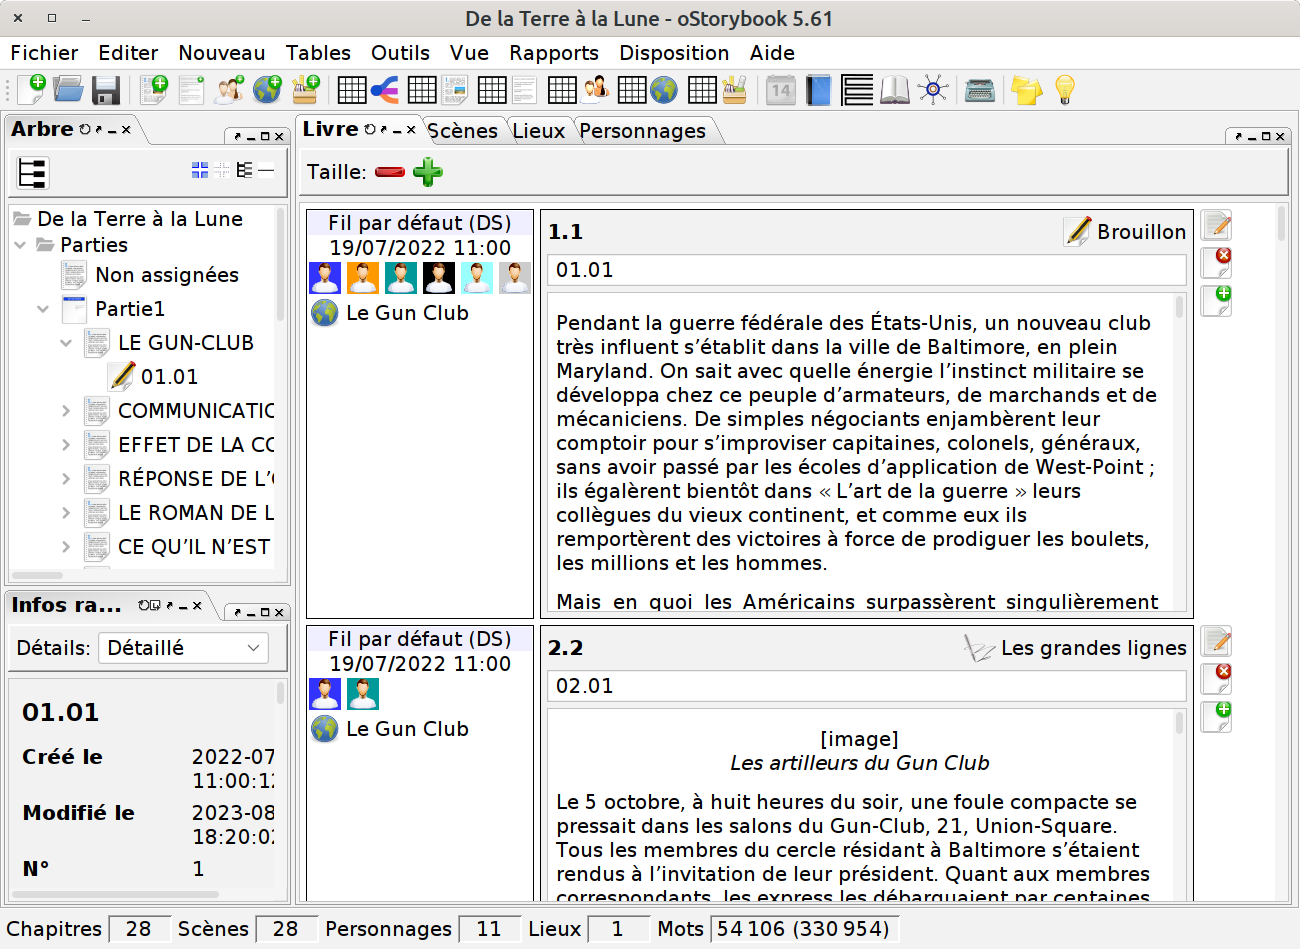Open the strands table icon
Screen dimensions: 1300x949
[367, 90]
